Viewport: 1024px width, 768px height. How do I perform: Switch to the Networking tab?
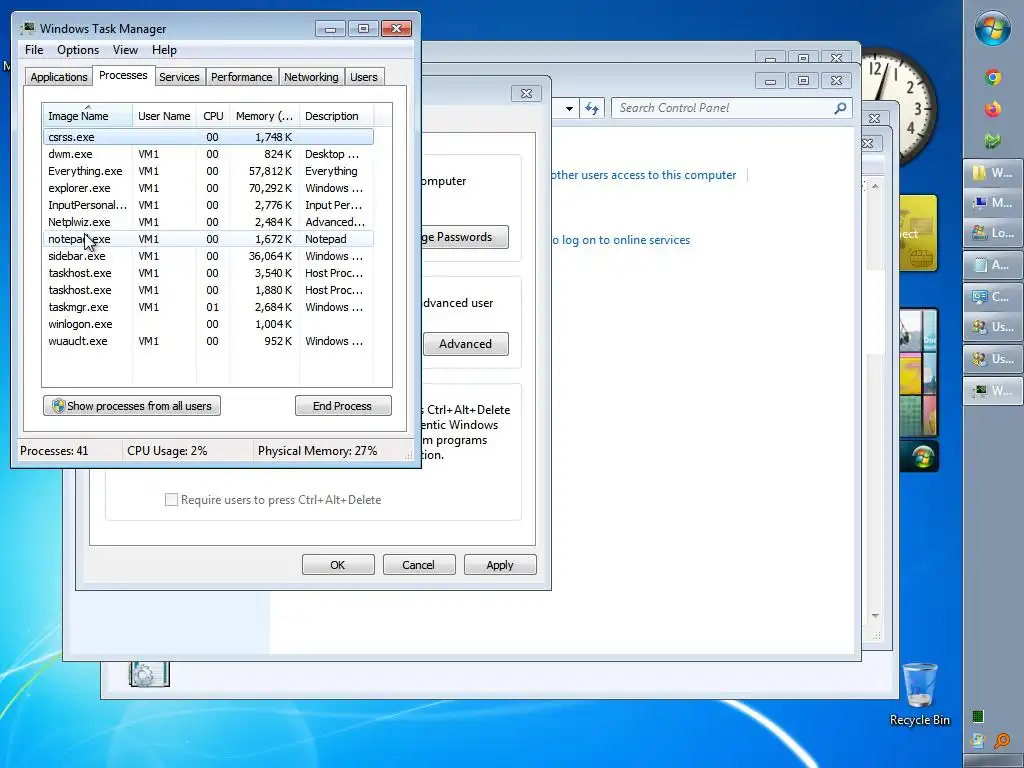pos(311,77)
